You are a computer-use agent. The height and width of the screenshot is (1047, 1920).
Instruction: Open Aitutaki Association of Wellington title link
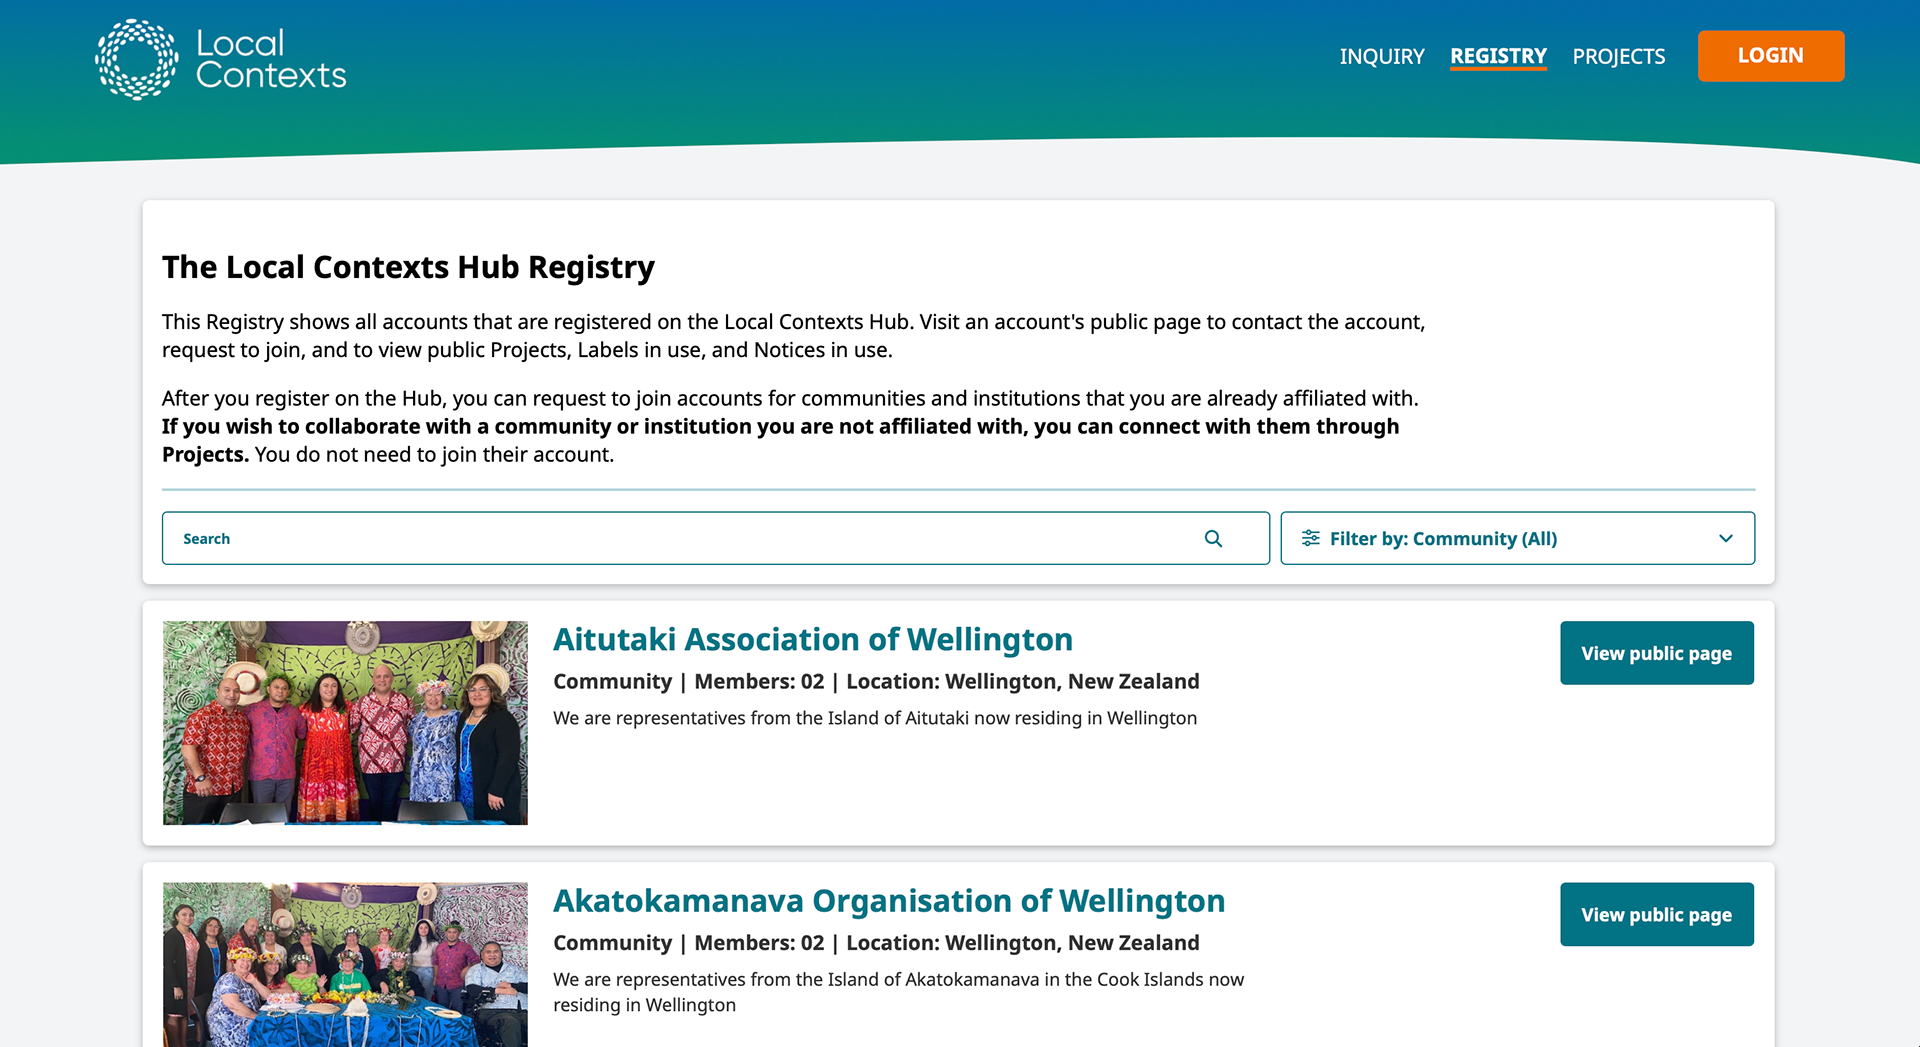coord(813,640)
